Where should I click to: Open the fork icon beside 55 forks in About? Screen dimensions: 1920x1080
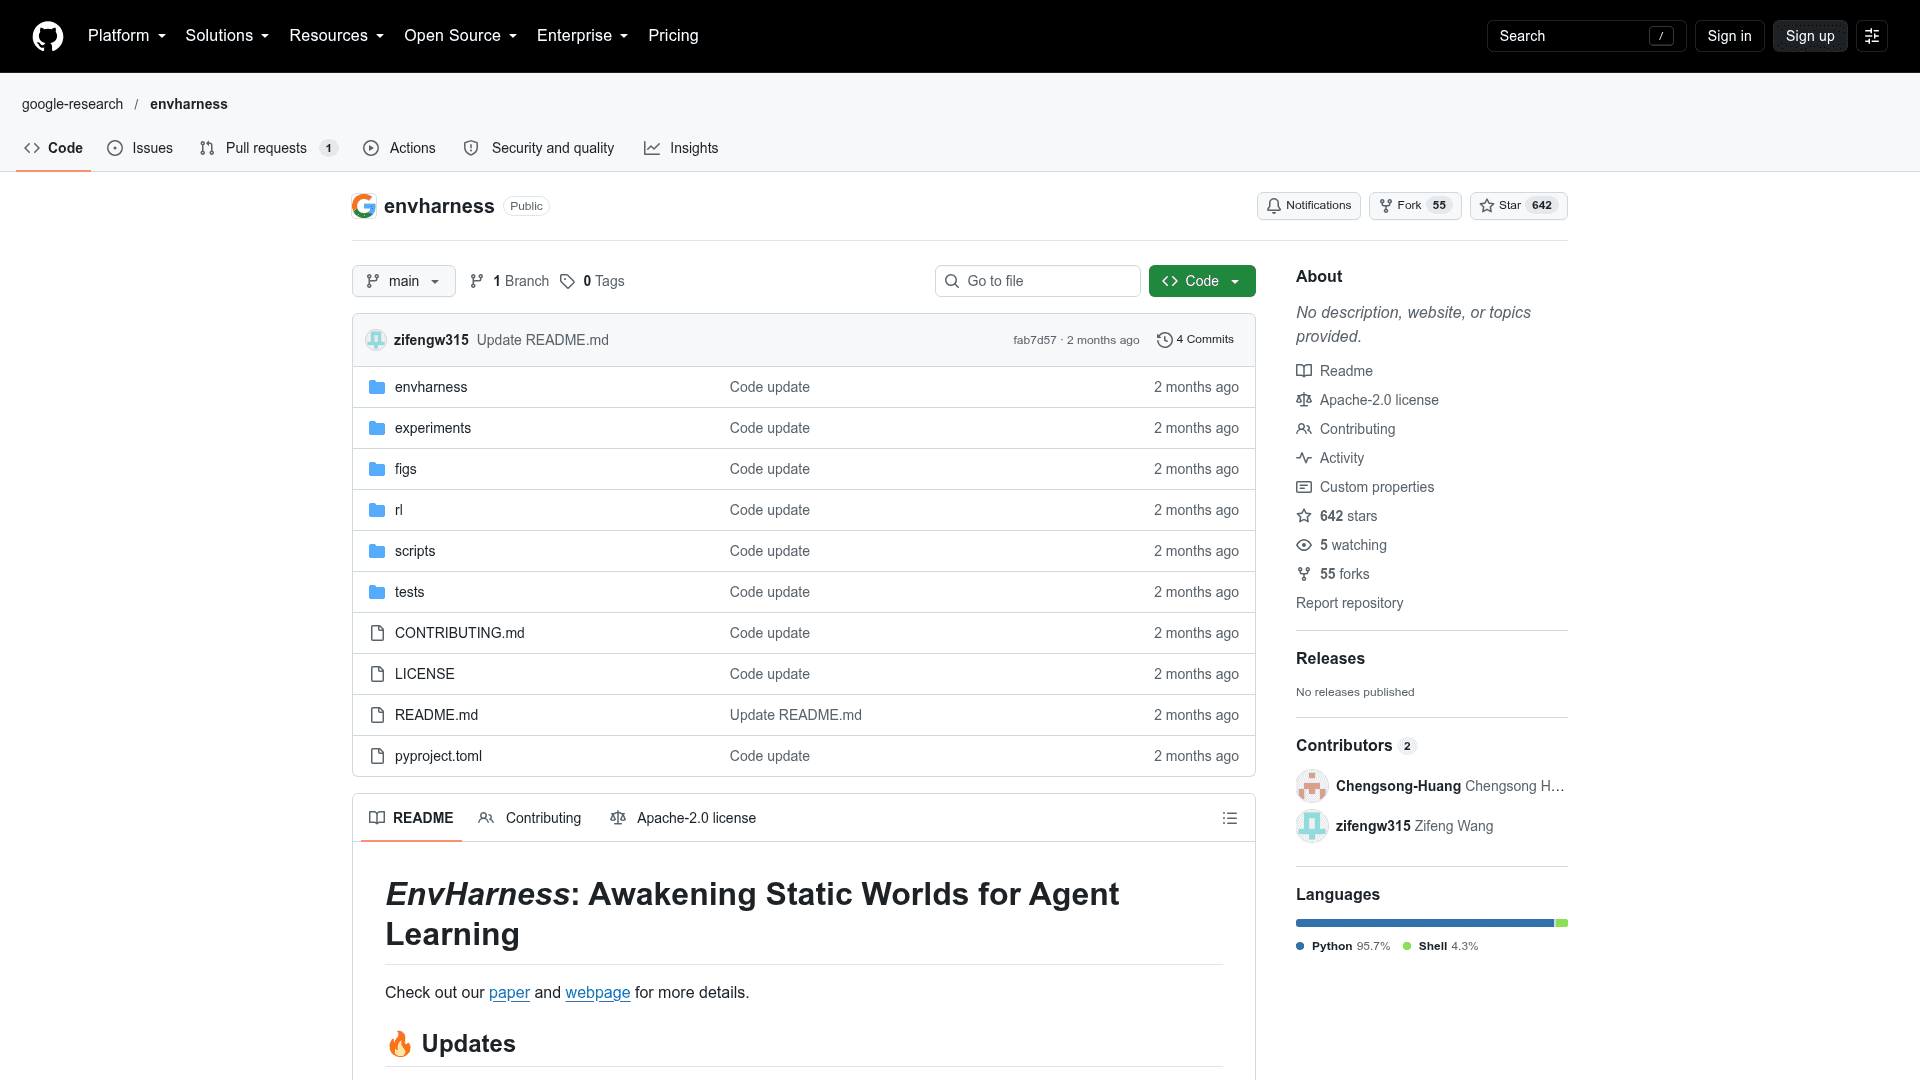click(x=1304, y=574)
